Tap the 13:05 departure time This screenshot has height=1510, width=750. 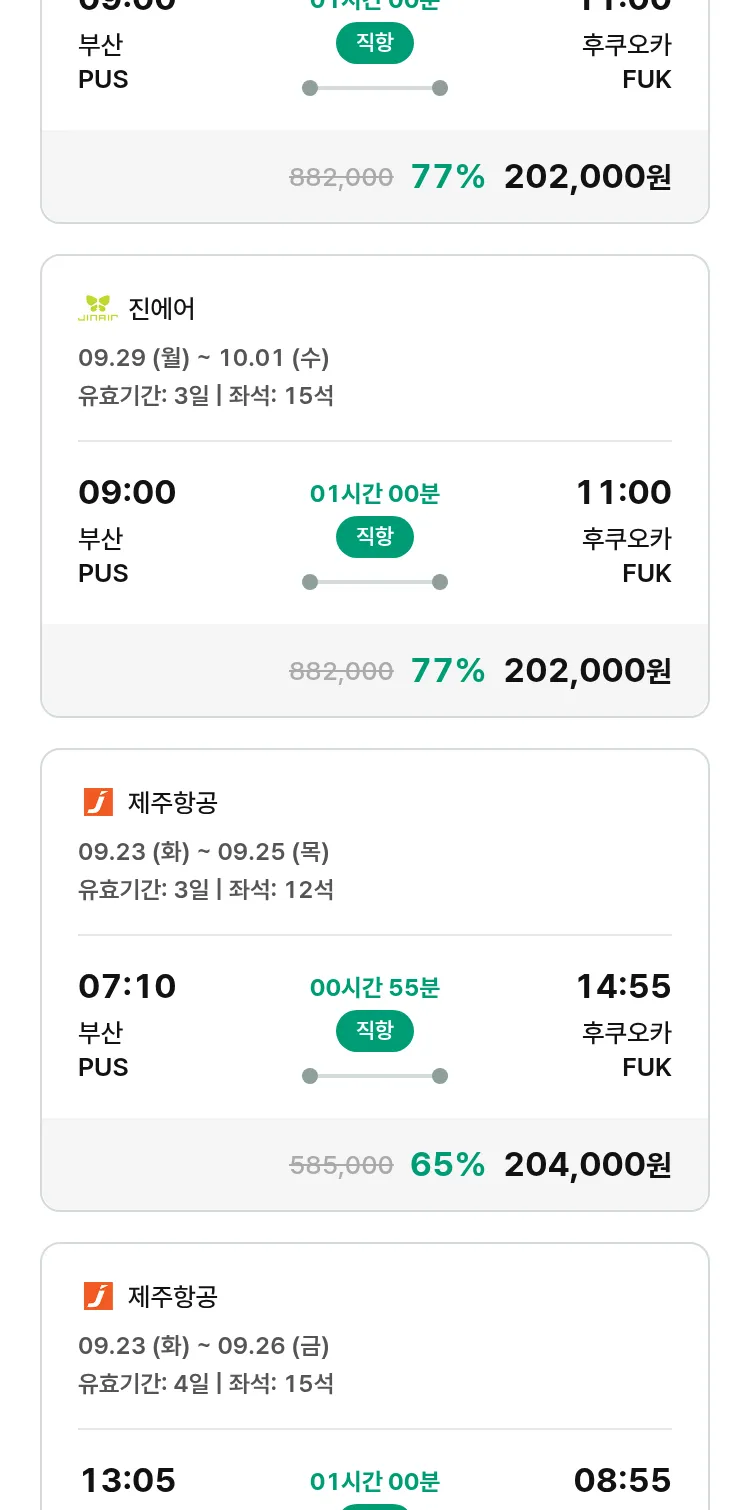click(127, 1480)
